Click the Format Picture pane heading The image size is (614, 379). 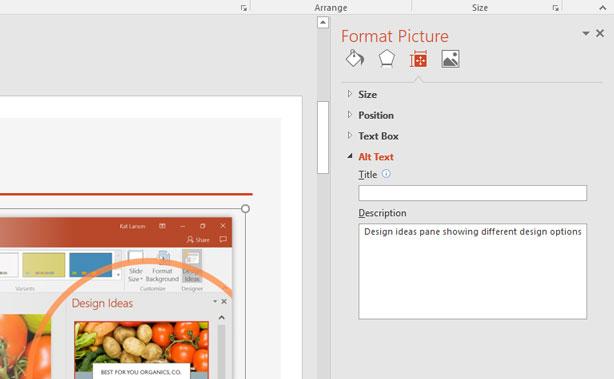tap(395, 36)
